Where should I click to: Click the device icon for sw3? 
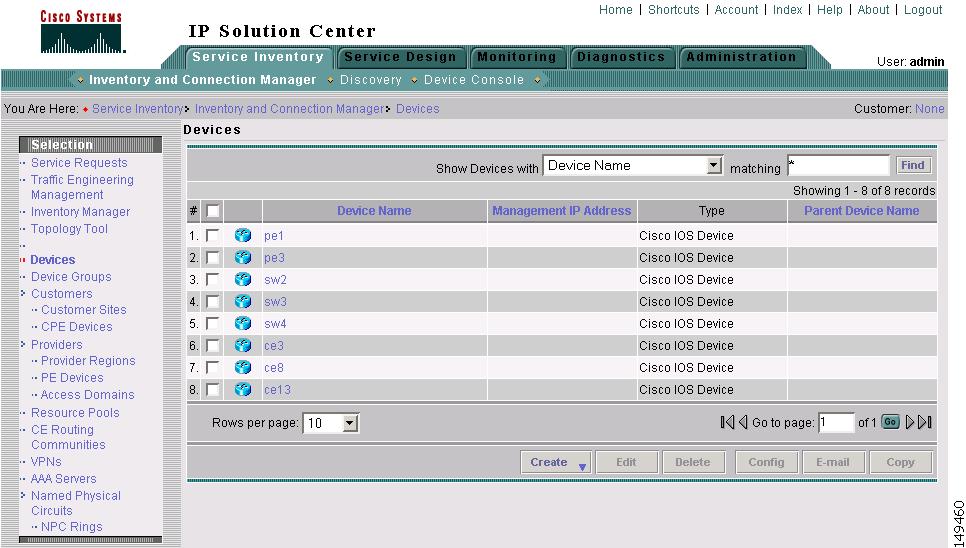(x=243, y=302)
